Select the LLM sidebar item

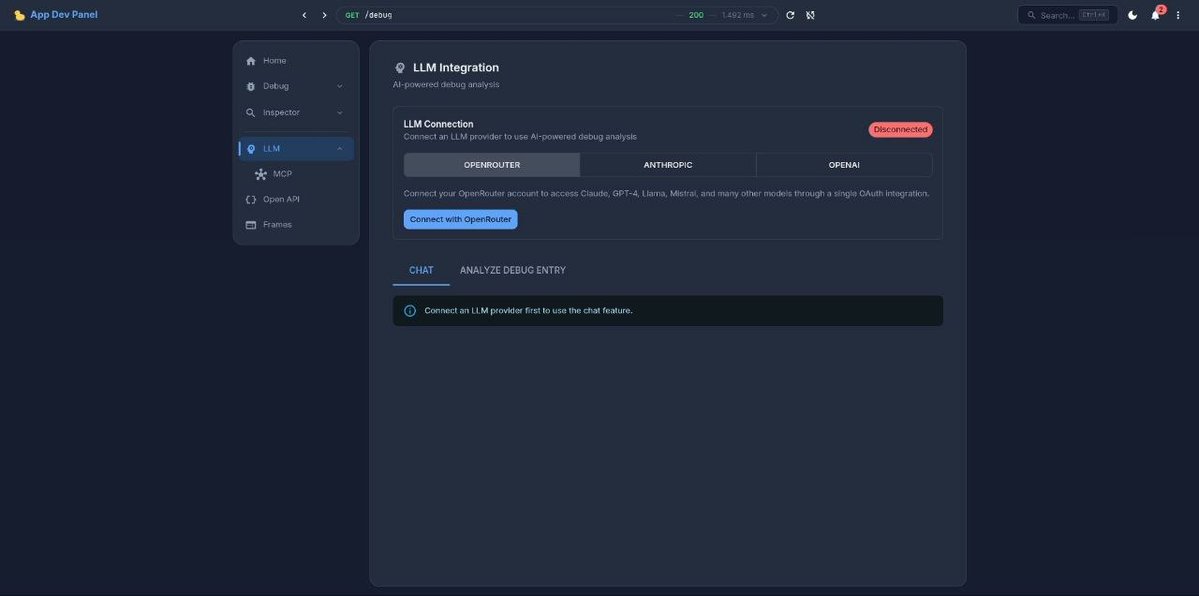point(296,148)
